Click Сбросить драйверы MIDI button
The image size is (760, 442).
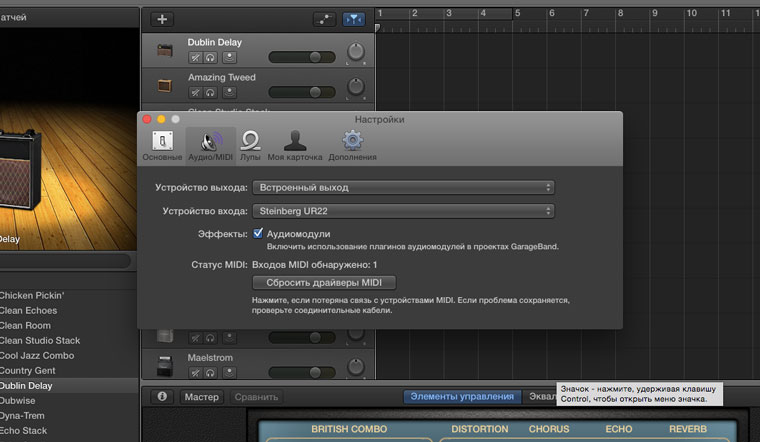(x=324, y=283)
